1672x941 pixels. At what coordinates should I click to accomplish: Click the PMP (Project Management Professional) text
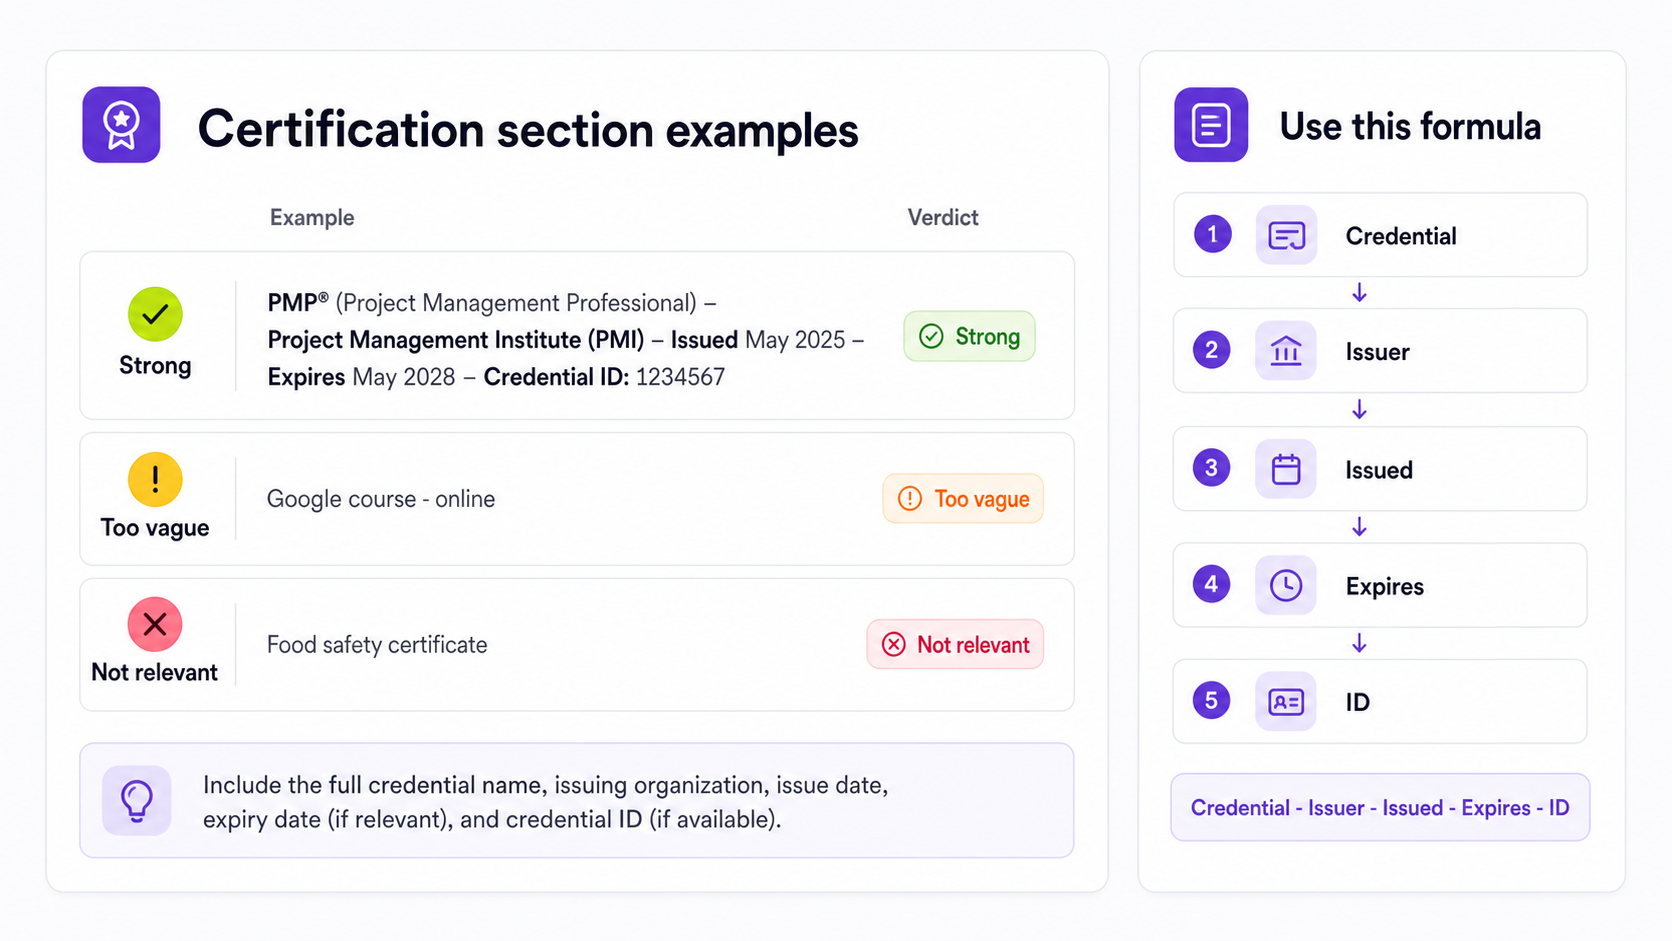[x=482, y=303]
